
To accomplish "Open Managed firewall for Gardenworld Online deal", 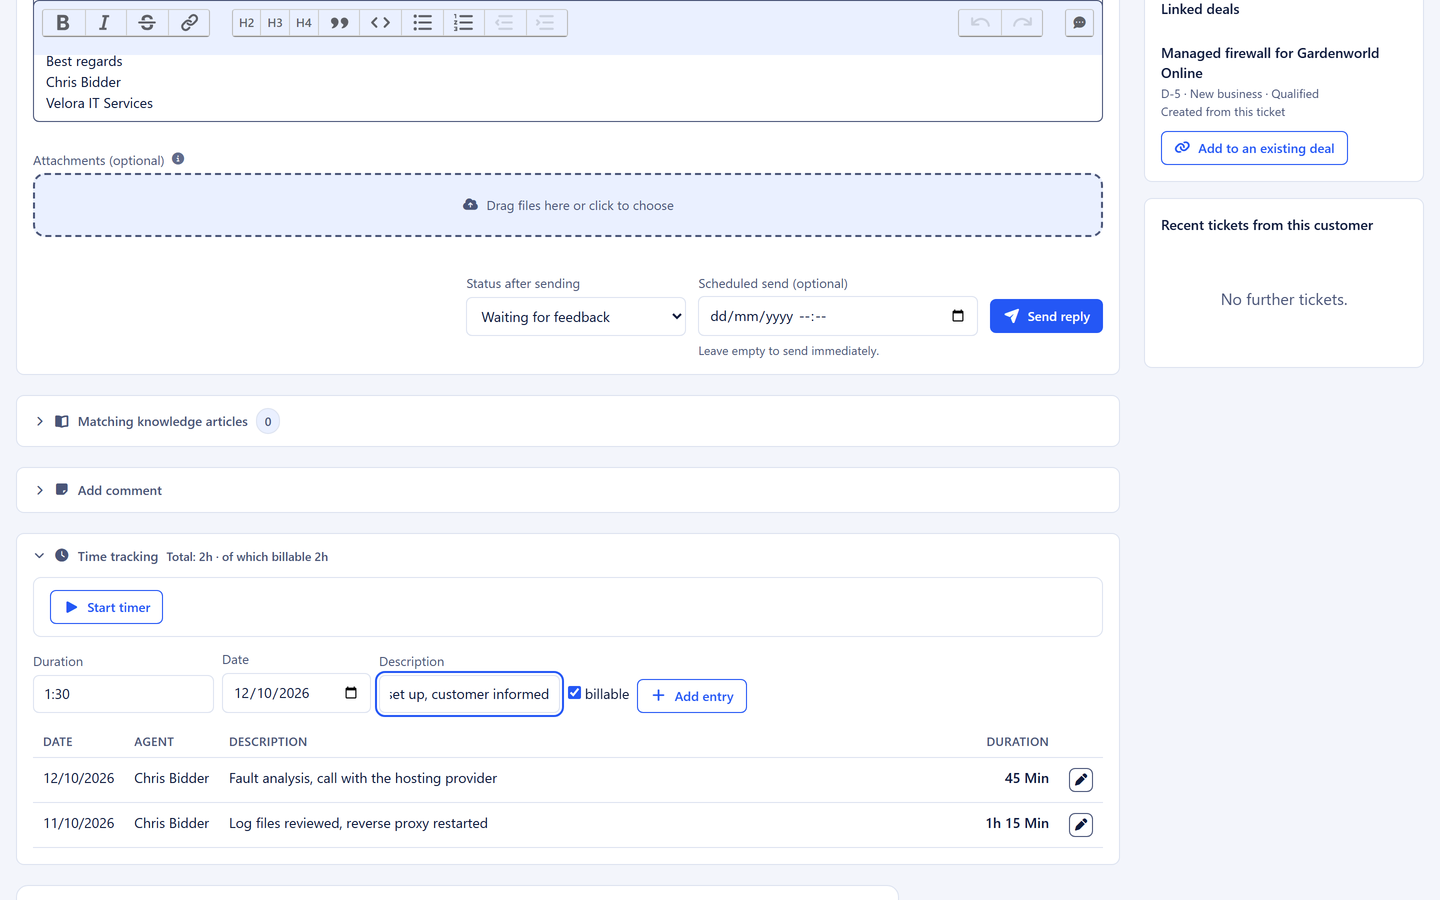I will point(1270,63).
